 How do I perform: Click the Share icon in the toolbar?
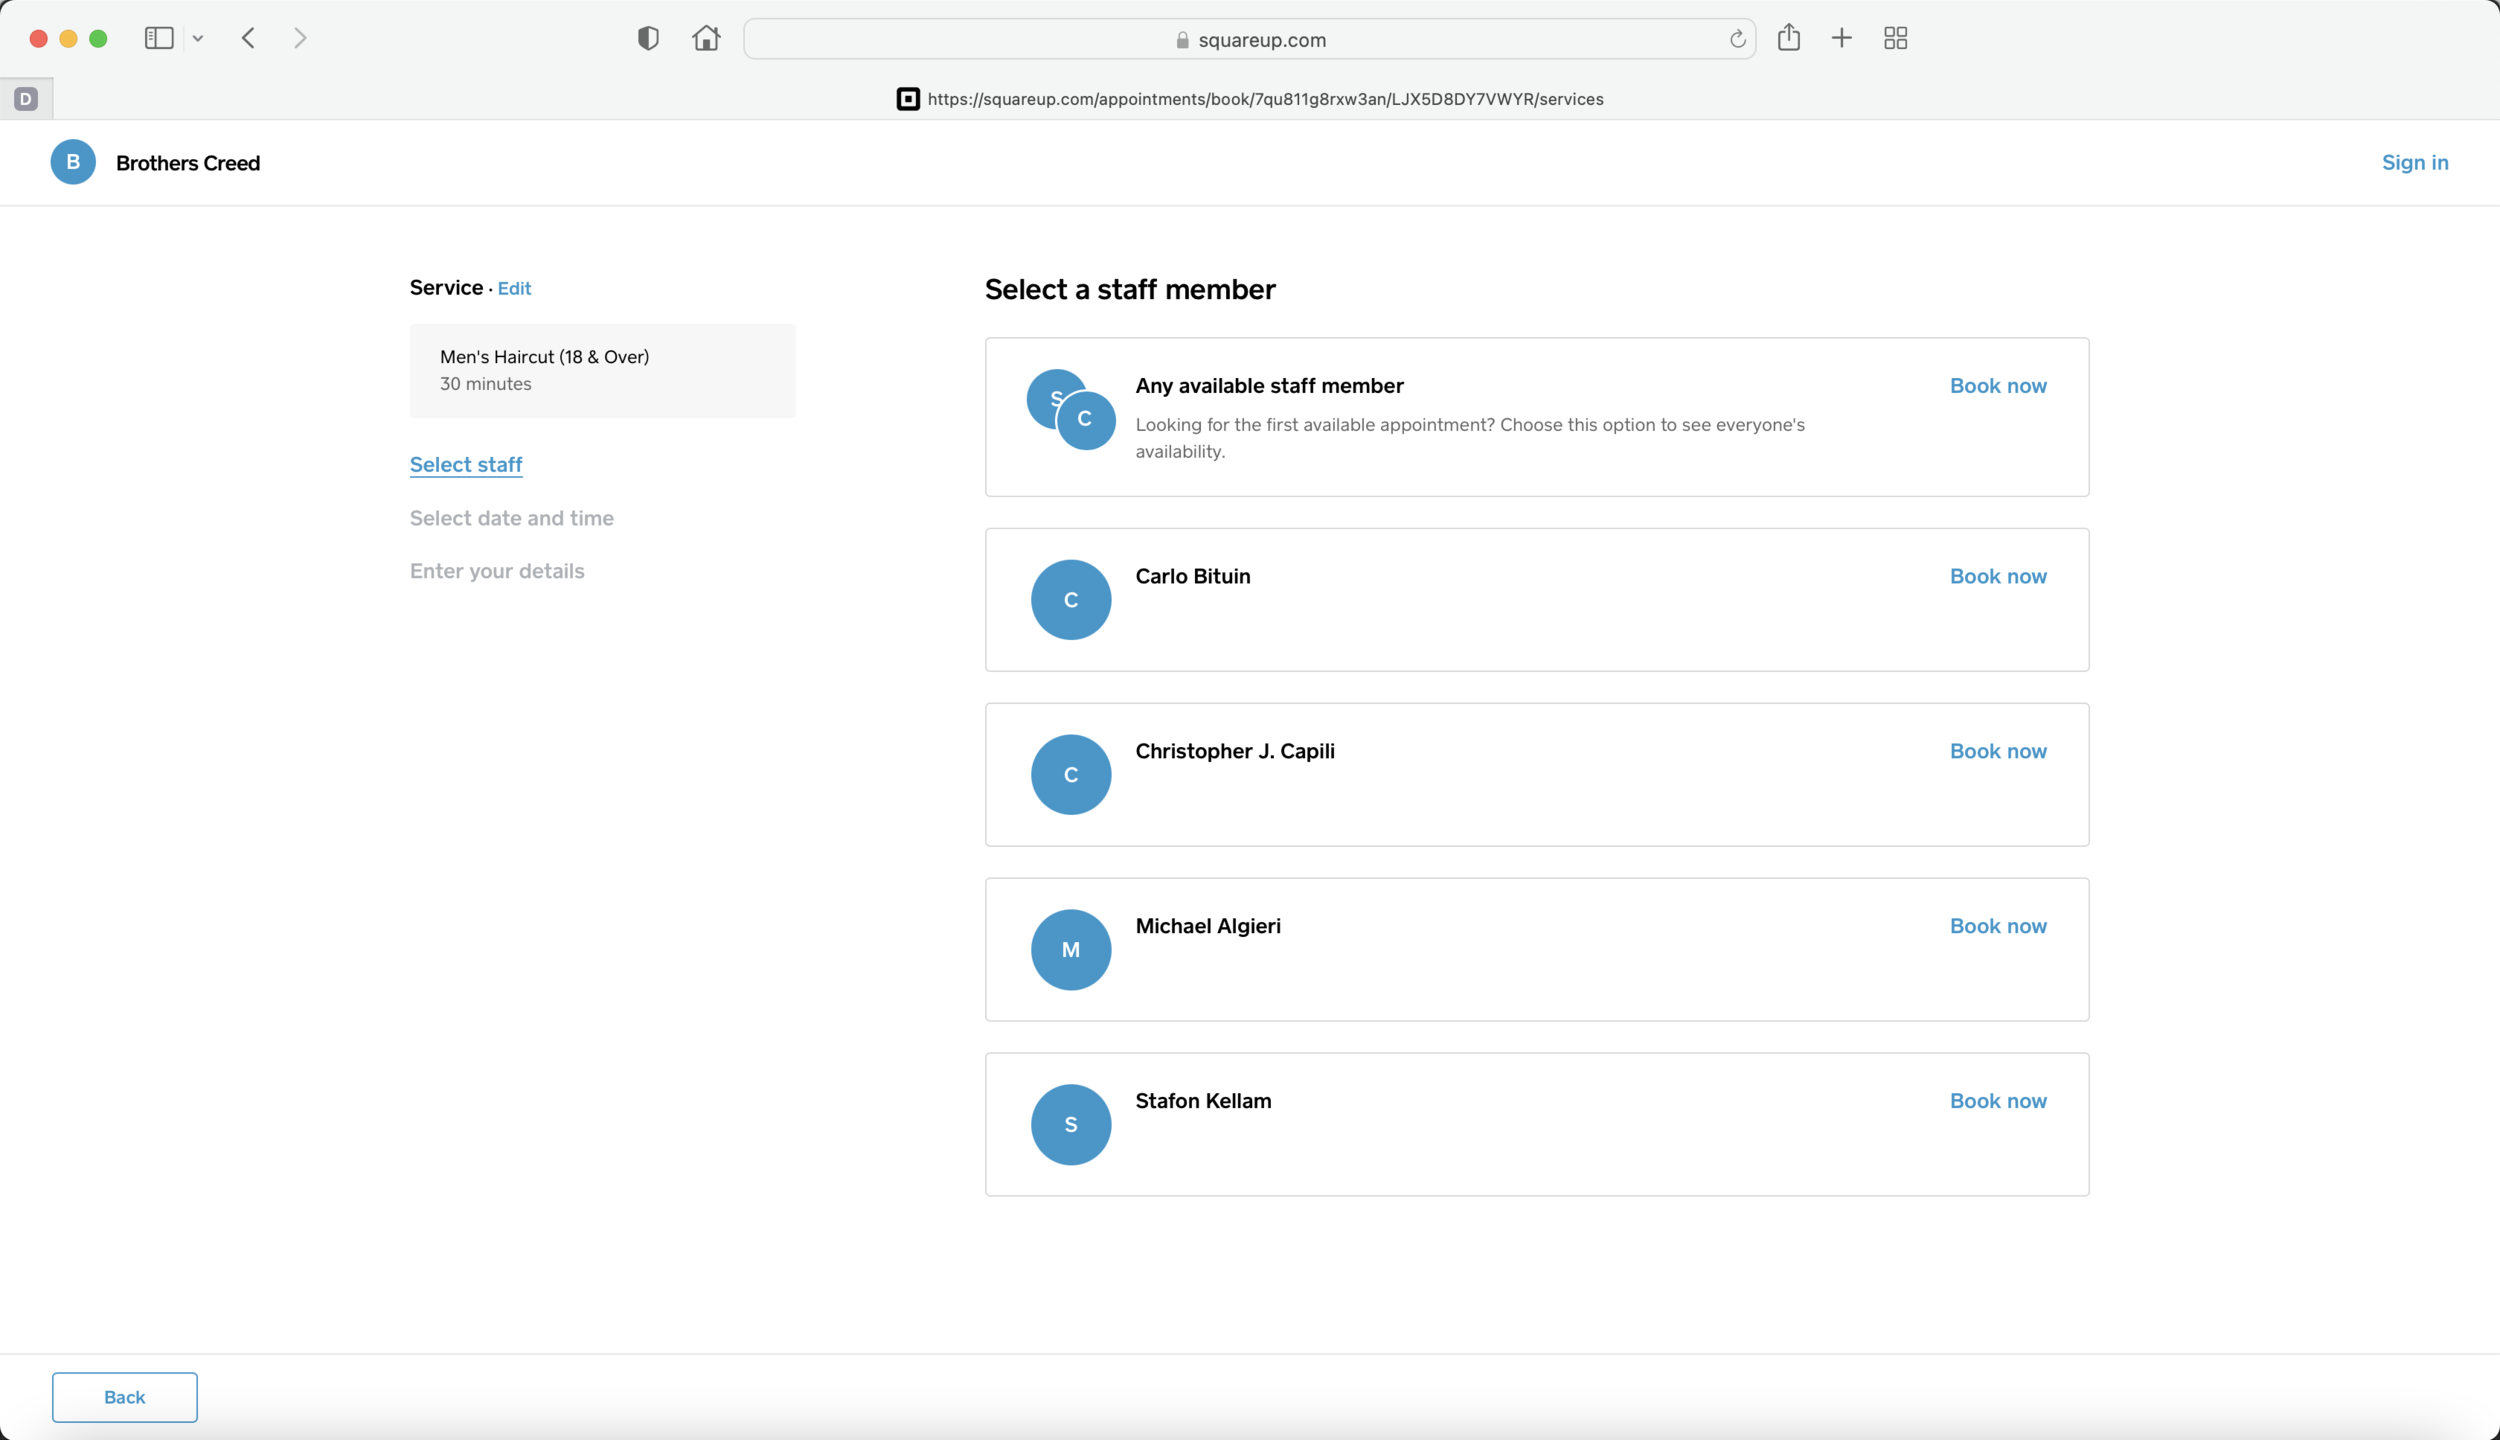pos(1789,38)
